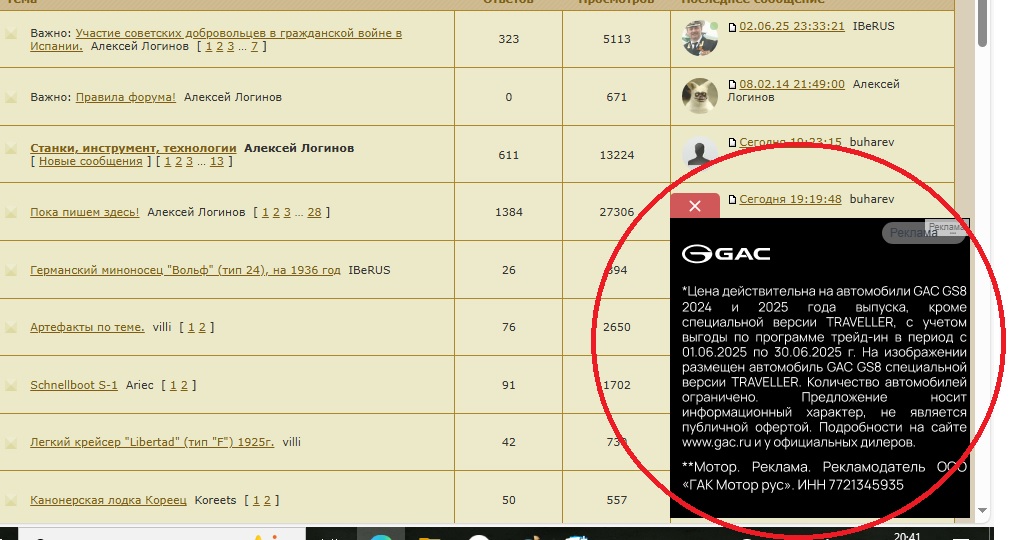Open the Германский миноносец "Вольф" topic
The height and width of the screenshot is (540, 1024).
tap(185, 270)
